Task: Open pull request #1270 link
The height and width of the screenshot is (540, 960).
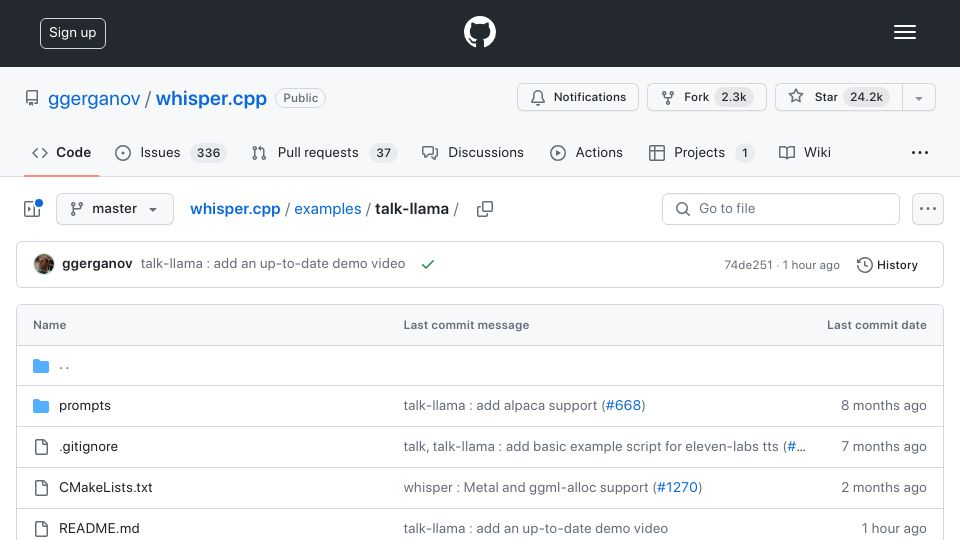Action: (x=677, y=487)
